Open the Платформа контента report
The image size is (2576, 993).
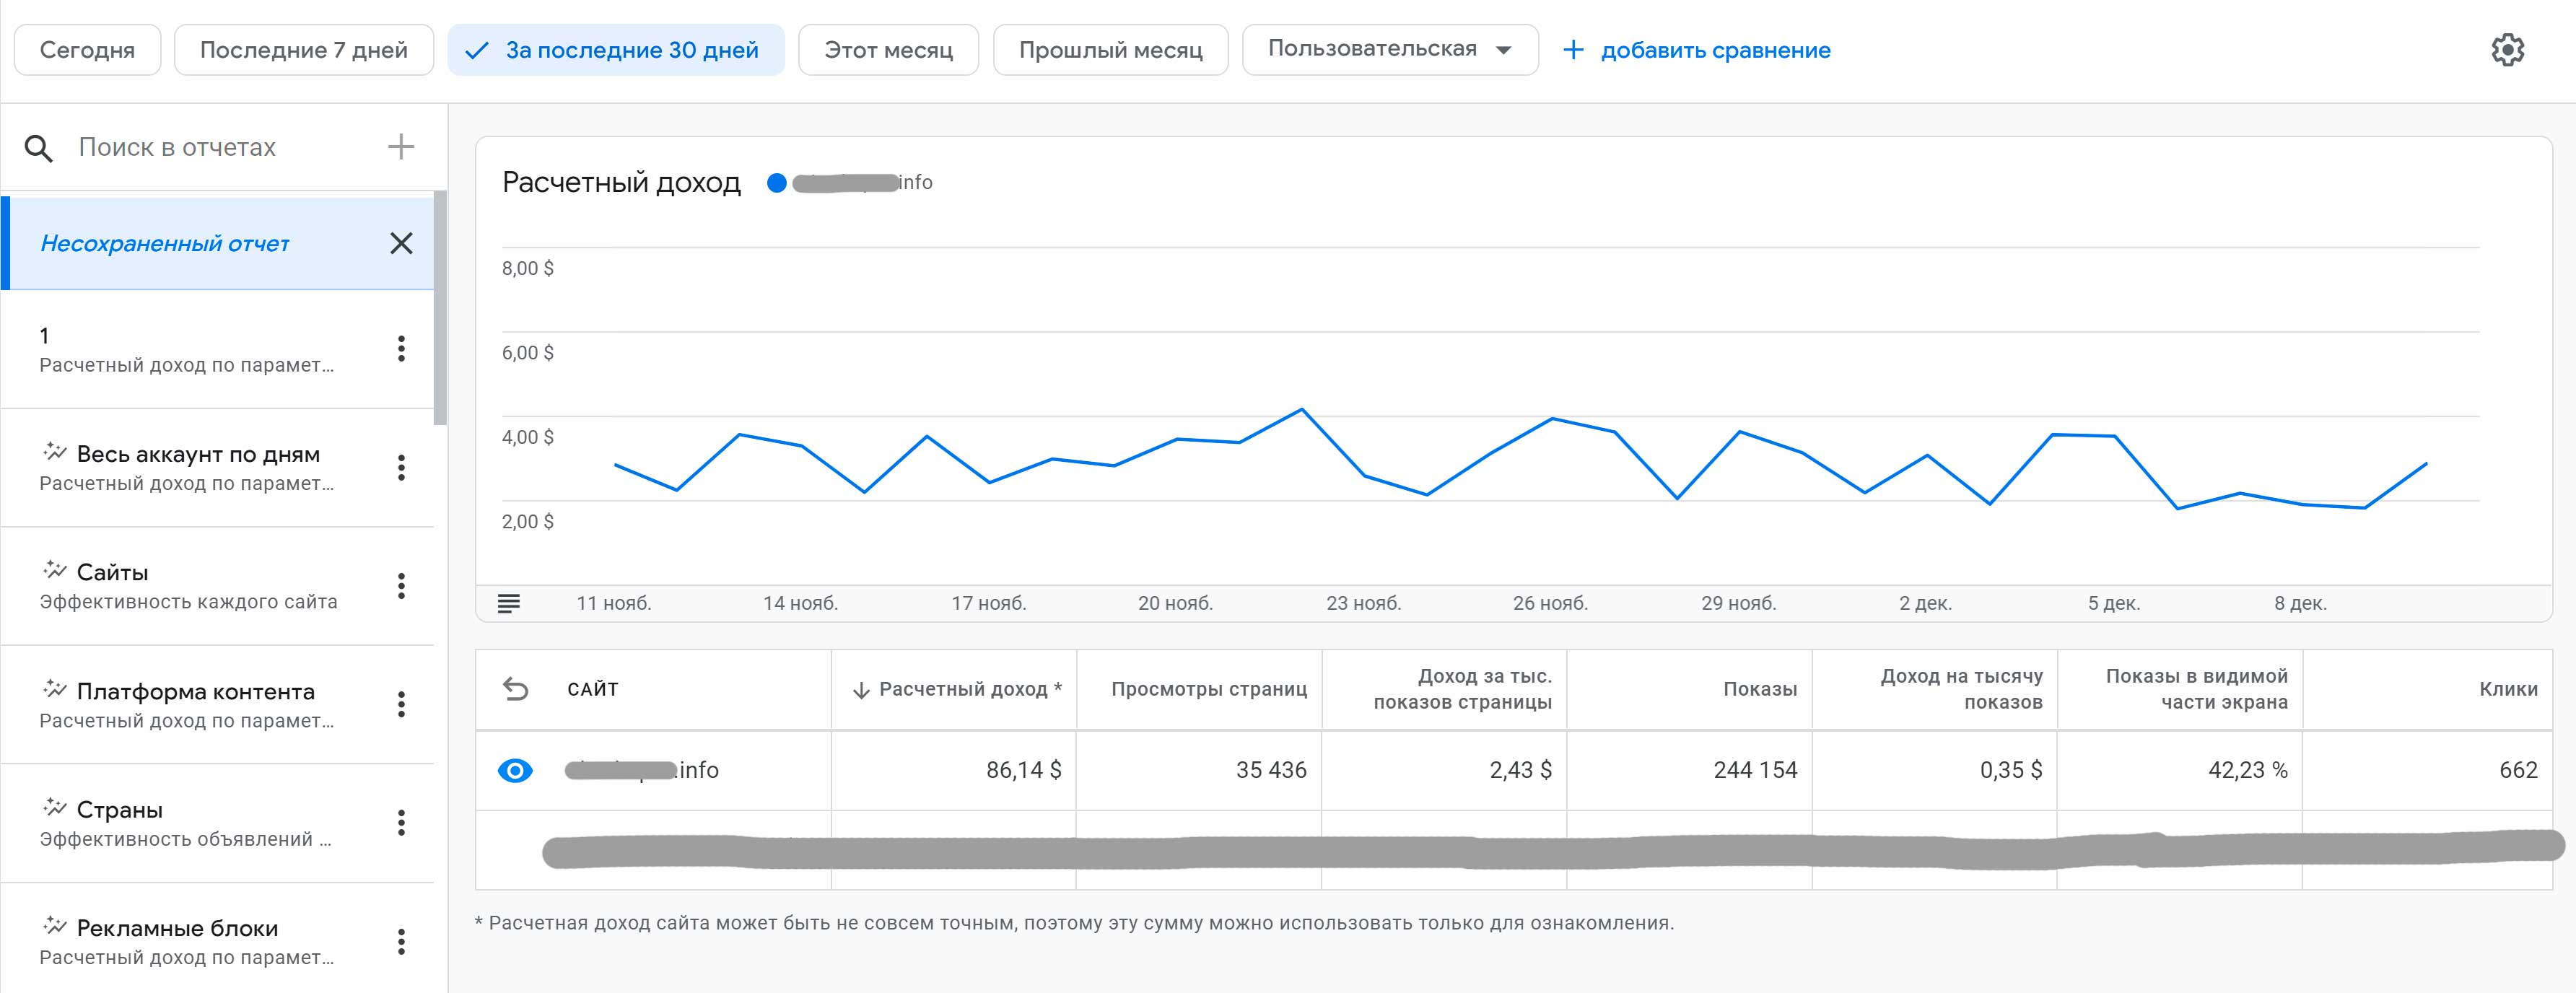(x=195, y=692)
